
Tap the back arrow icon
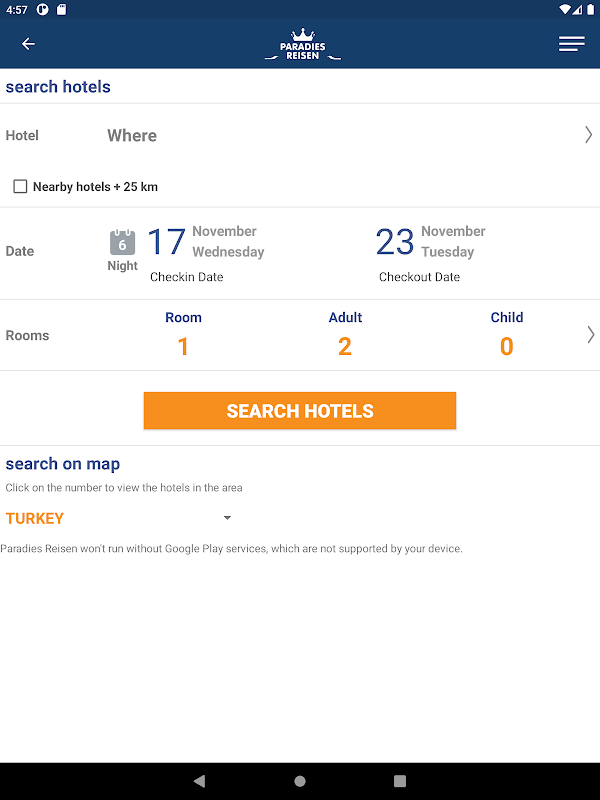[x=28, y=44]
